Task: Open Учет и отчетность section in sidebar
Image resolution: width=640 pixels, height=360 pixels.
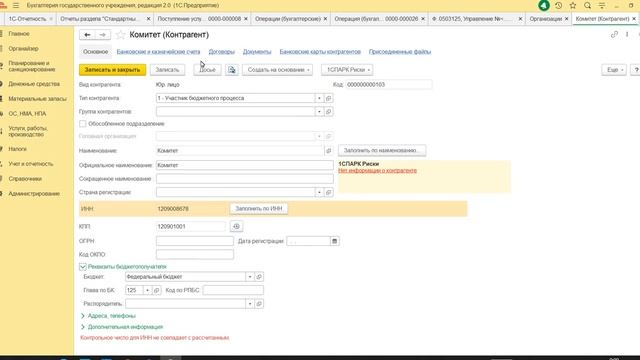Action: (31, 164)
